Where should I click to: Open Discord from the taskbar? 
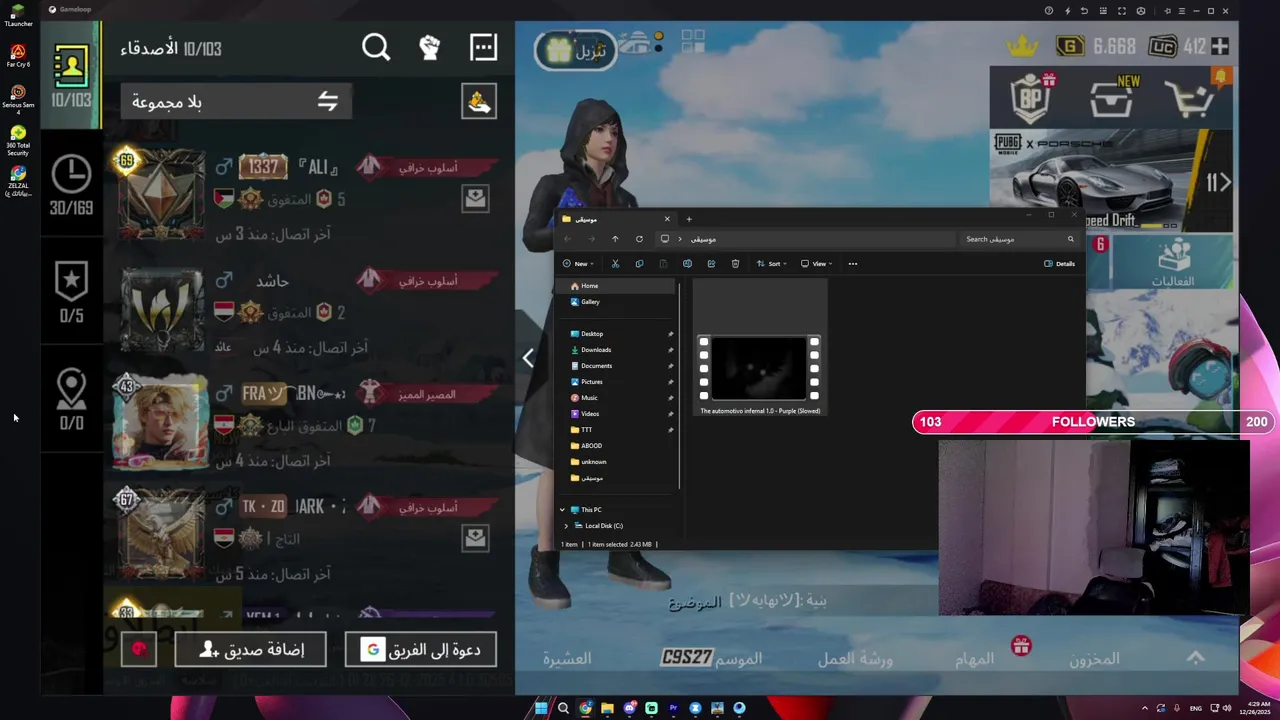click(629, 708)
